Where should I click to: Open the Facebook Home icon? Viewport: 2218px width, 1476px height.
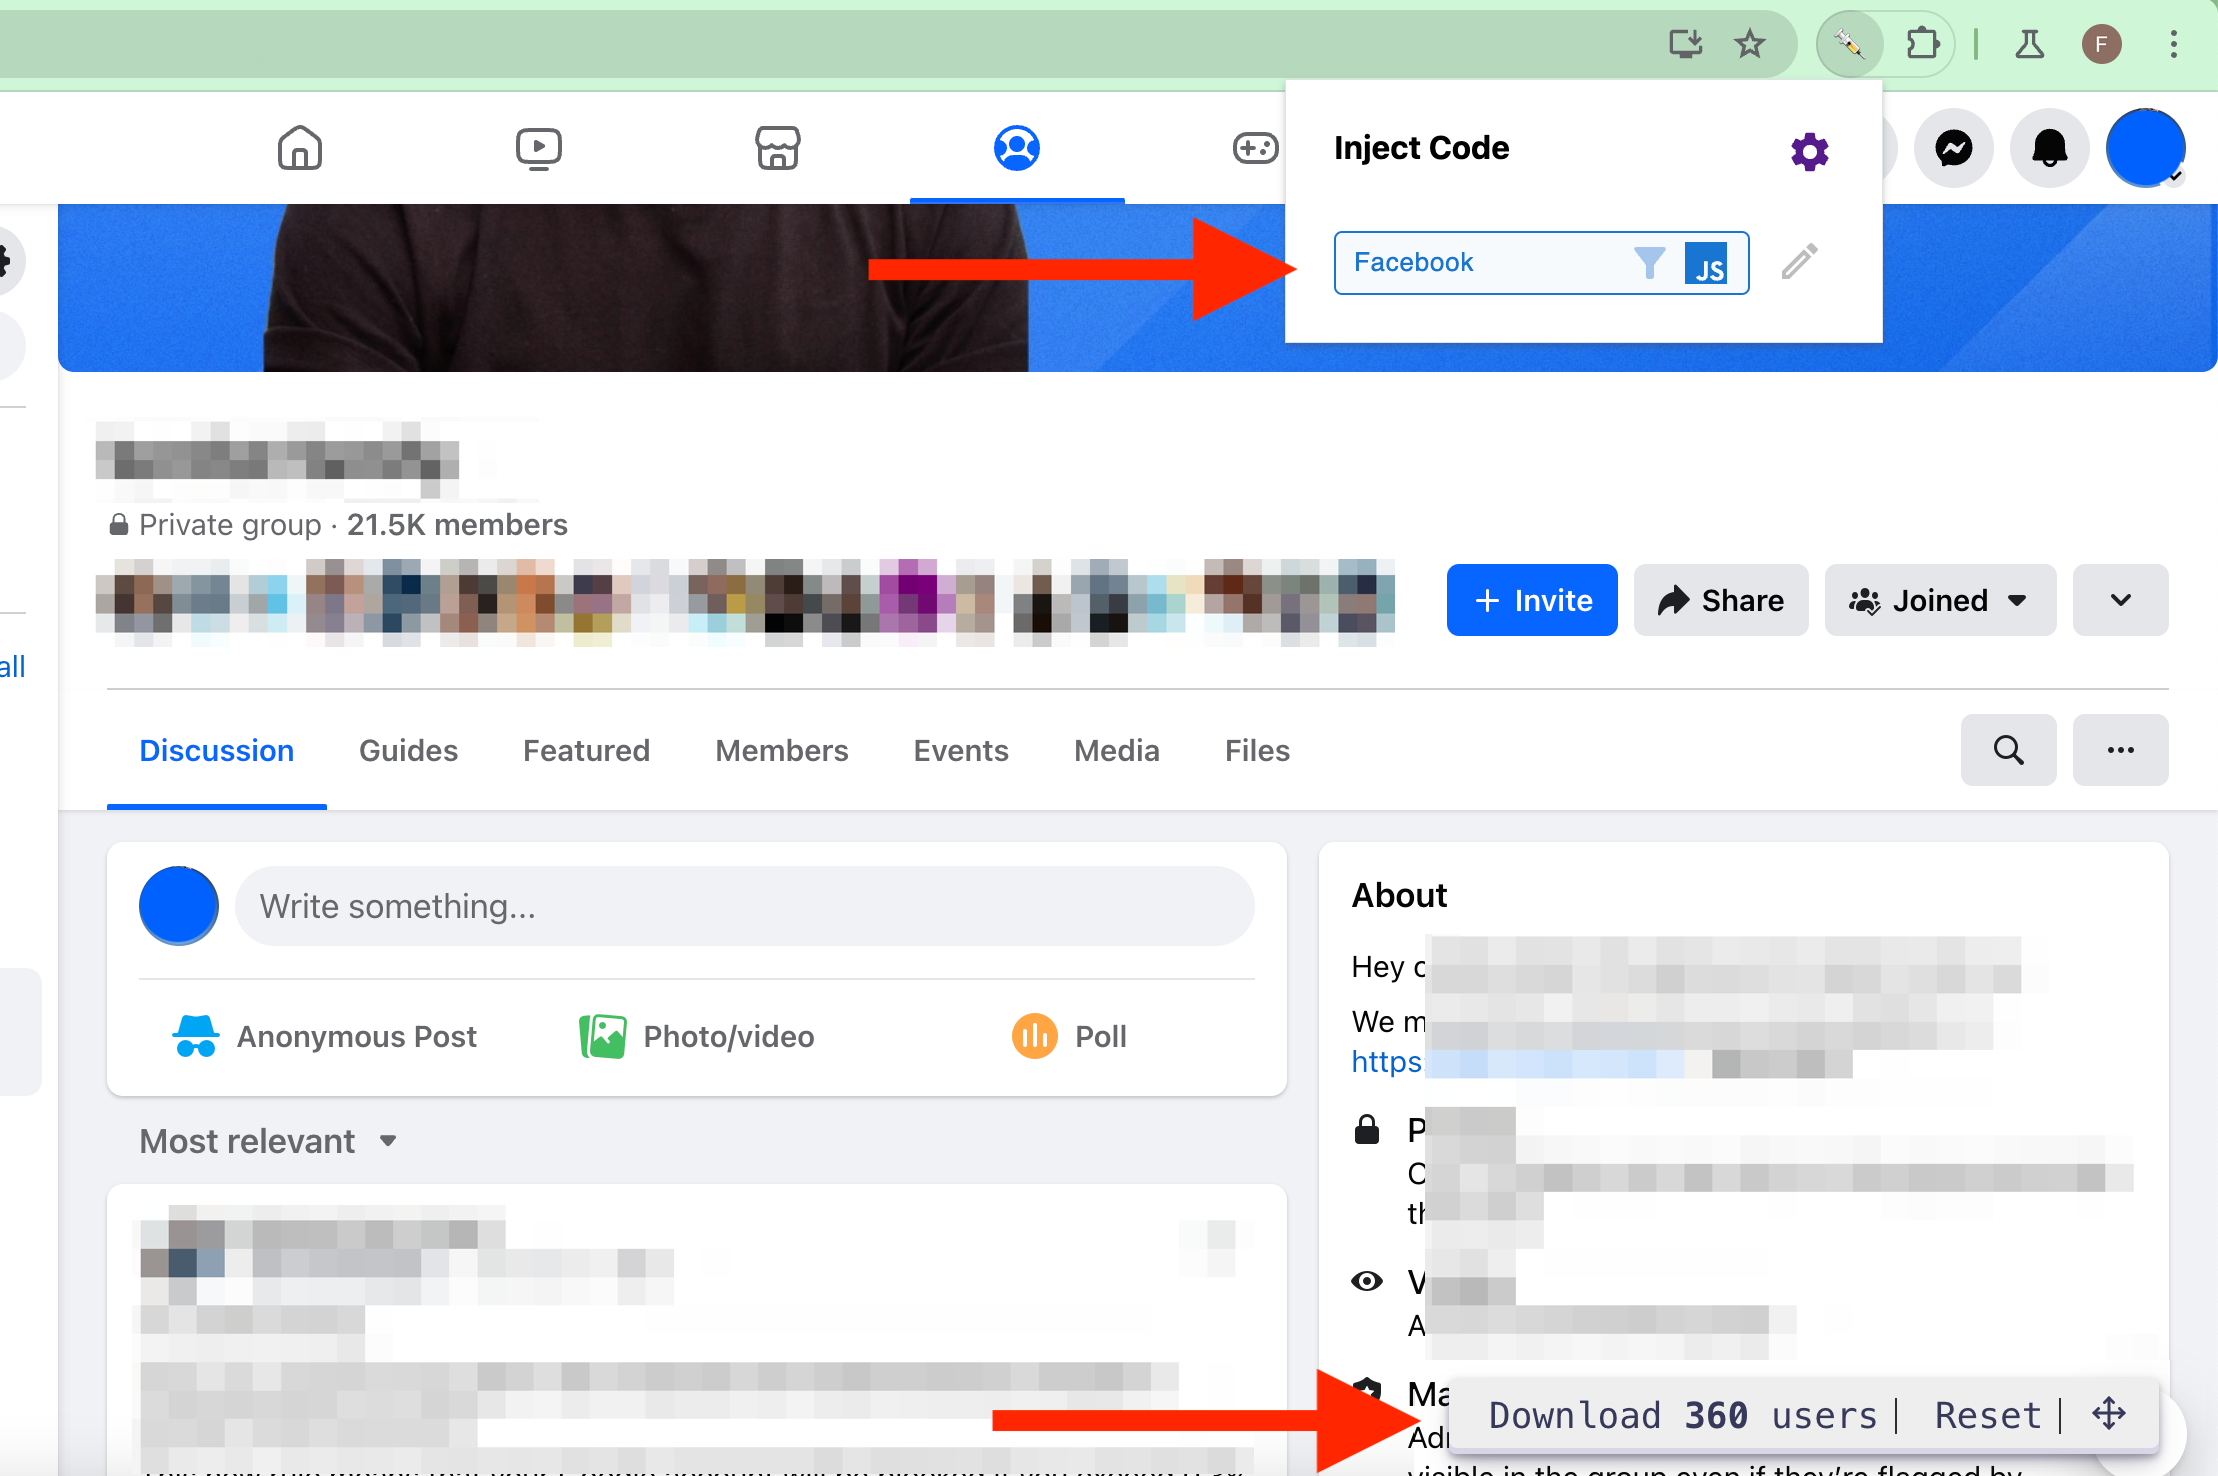[300, 148]
